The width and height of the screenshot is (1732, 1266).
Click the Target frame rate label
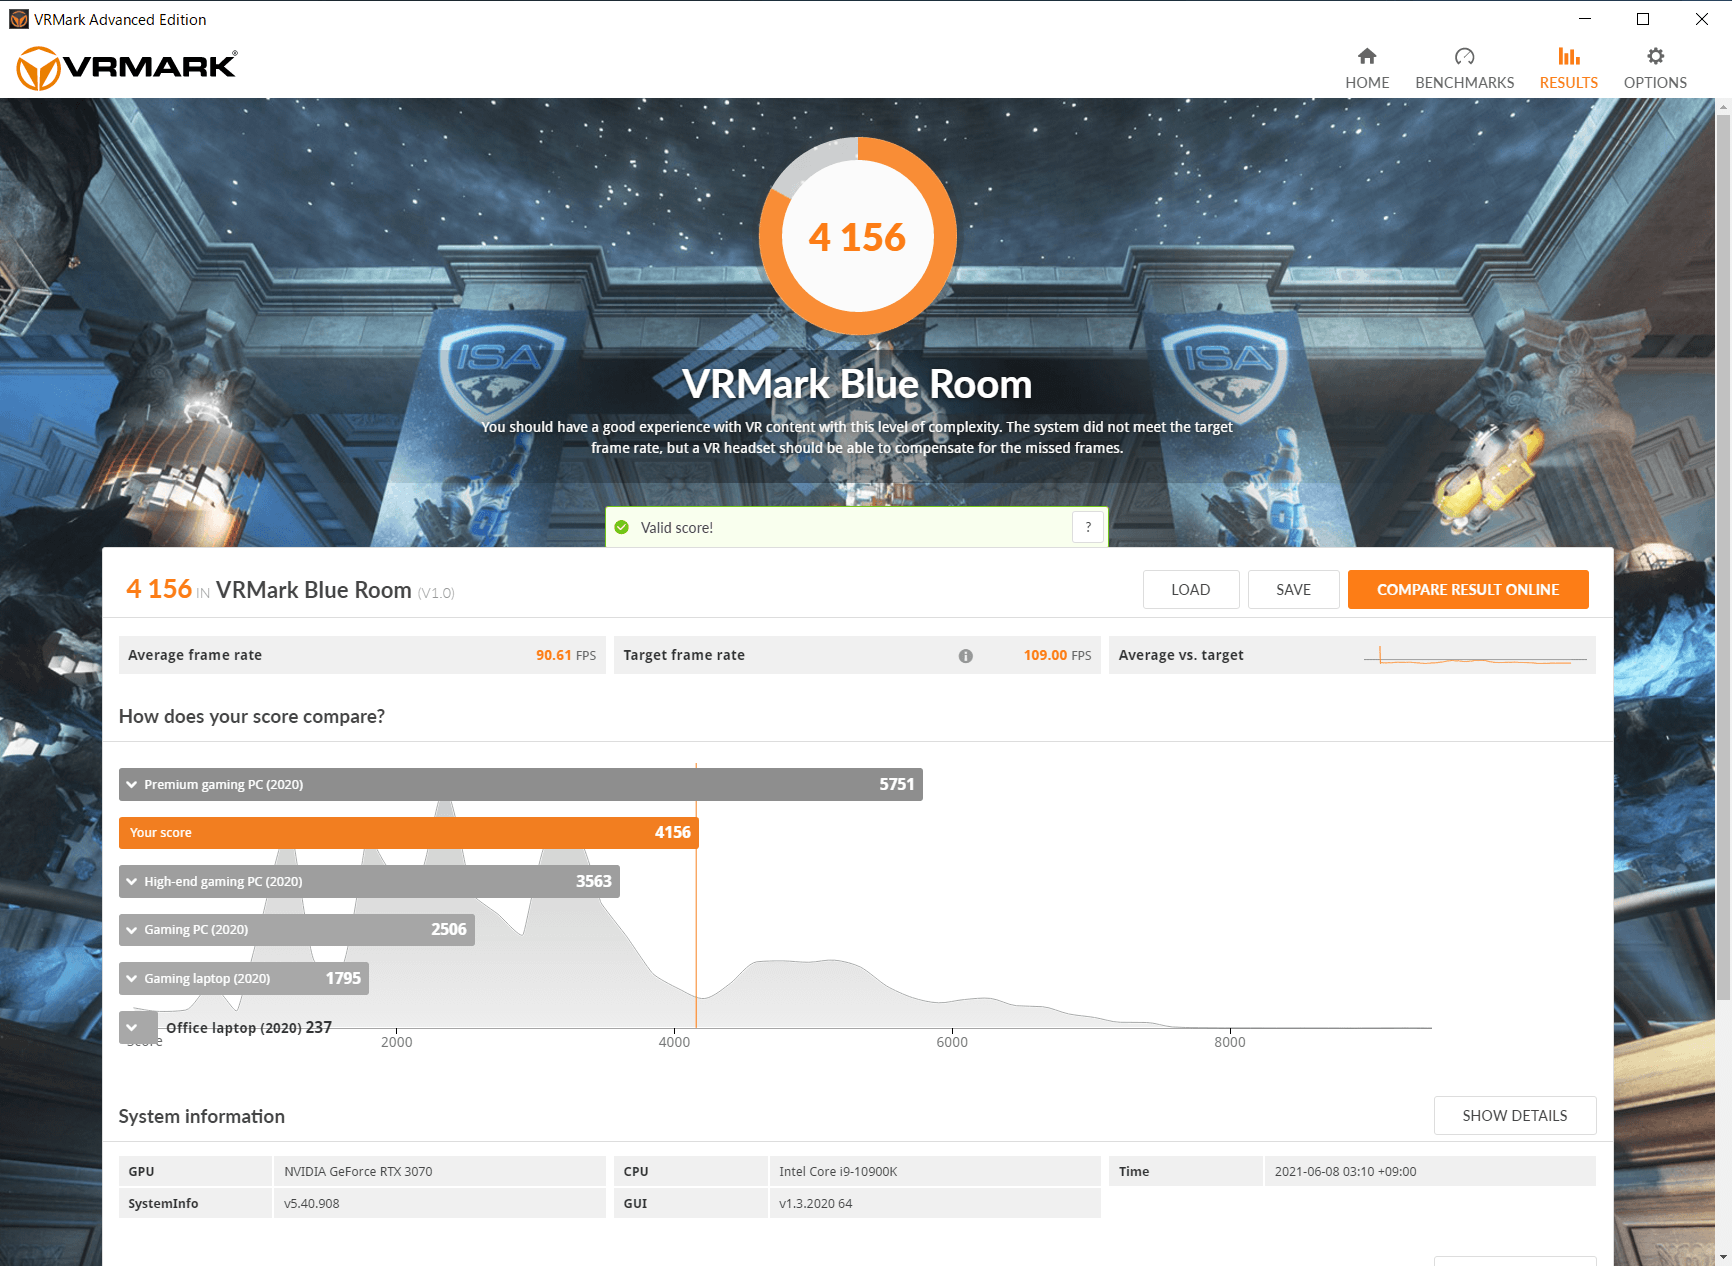pos(684,655)
